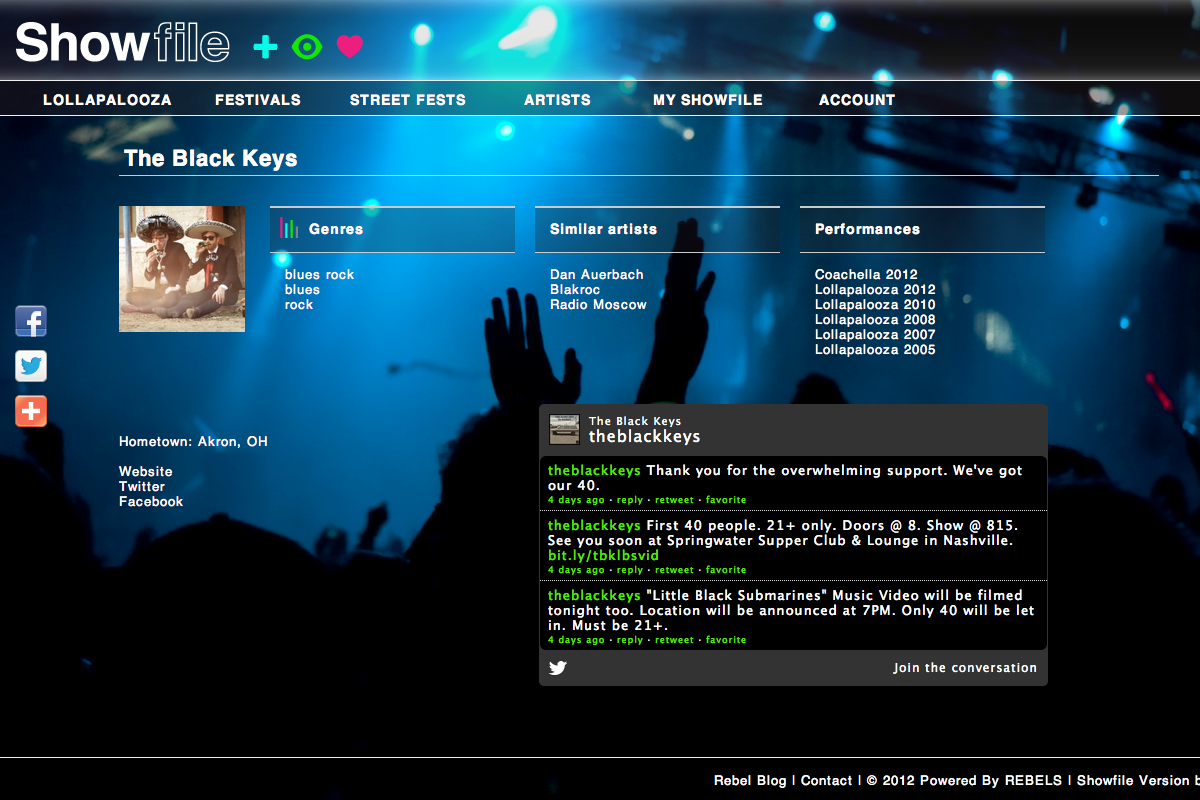Favorite the overwhelming support tweet
This screenshot has width=1200, height=800.
coord(726,500)
